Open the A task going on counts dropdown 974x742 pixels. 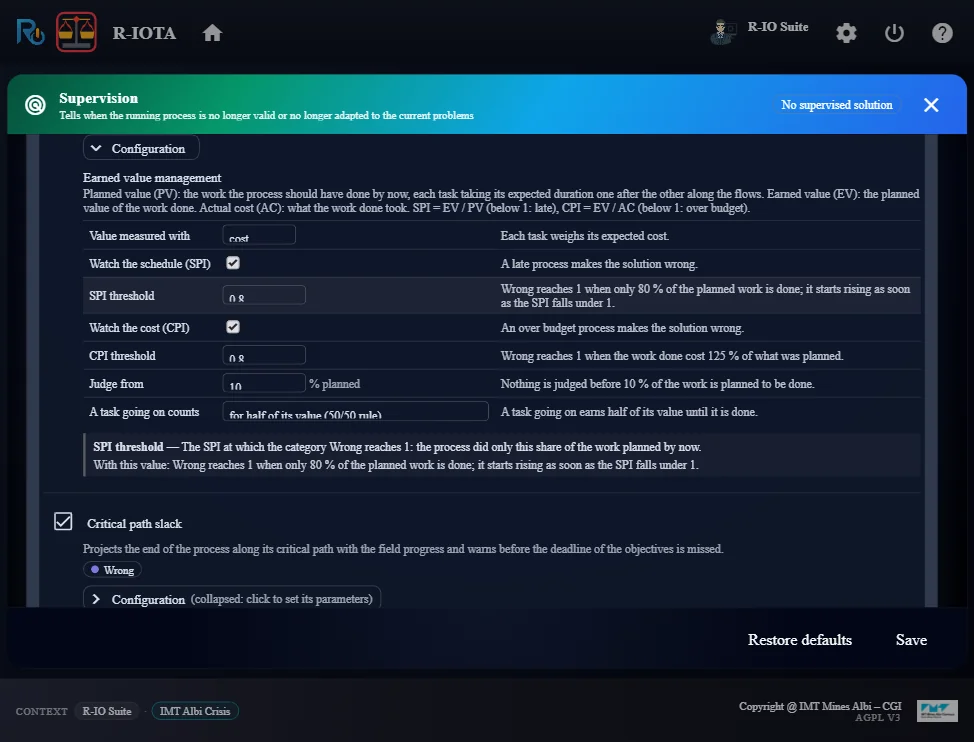pos(355,412)
